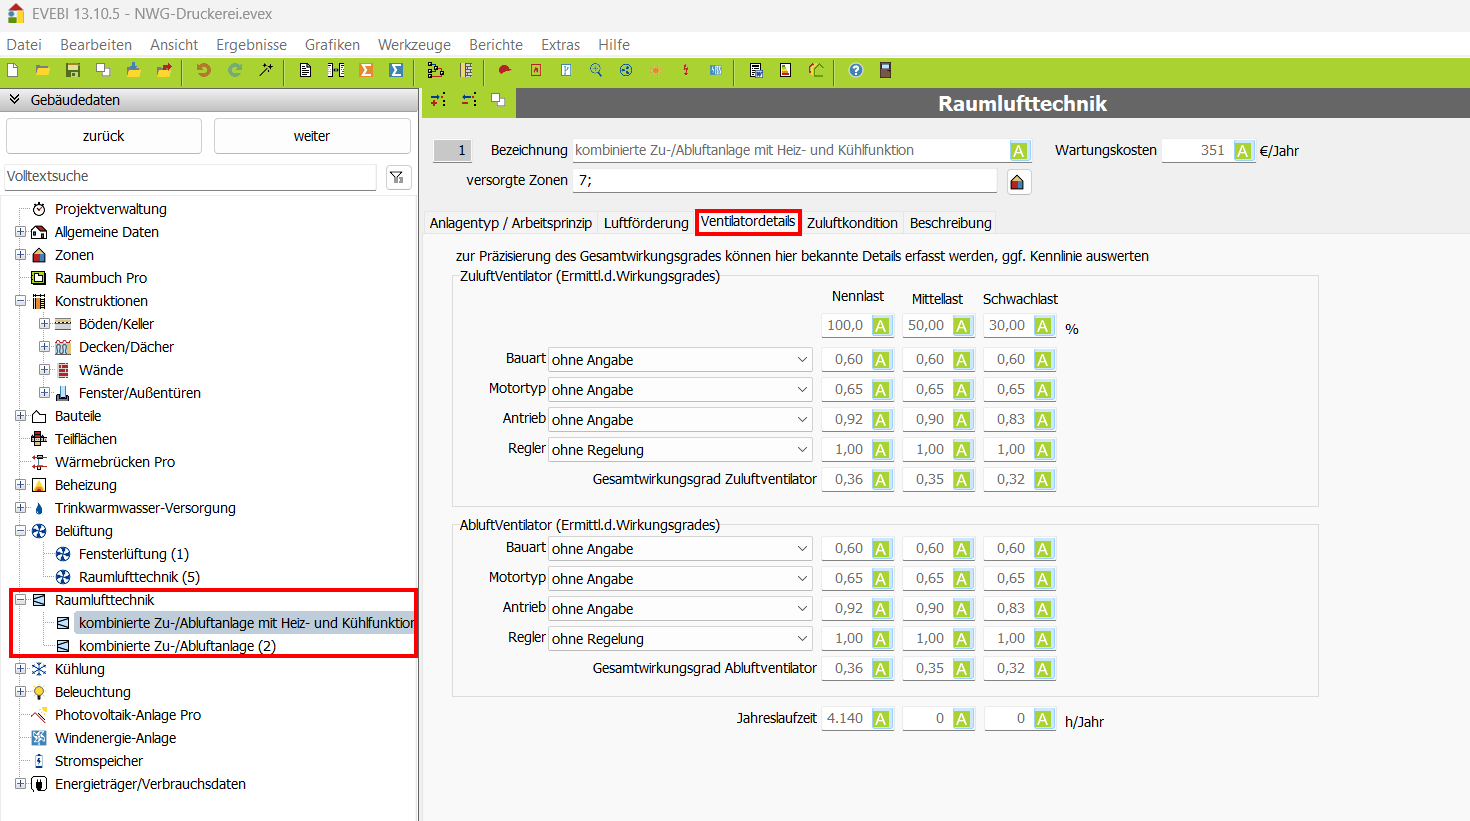Click the weiter button
1470x821 pixels.
click(312, 136)
